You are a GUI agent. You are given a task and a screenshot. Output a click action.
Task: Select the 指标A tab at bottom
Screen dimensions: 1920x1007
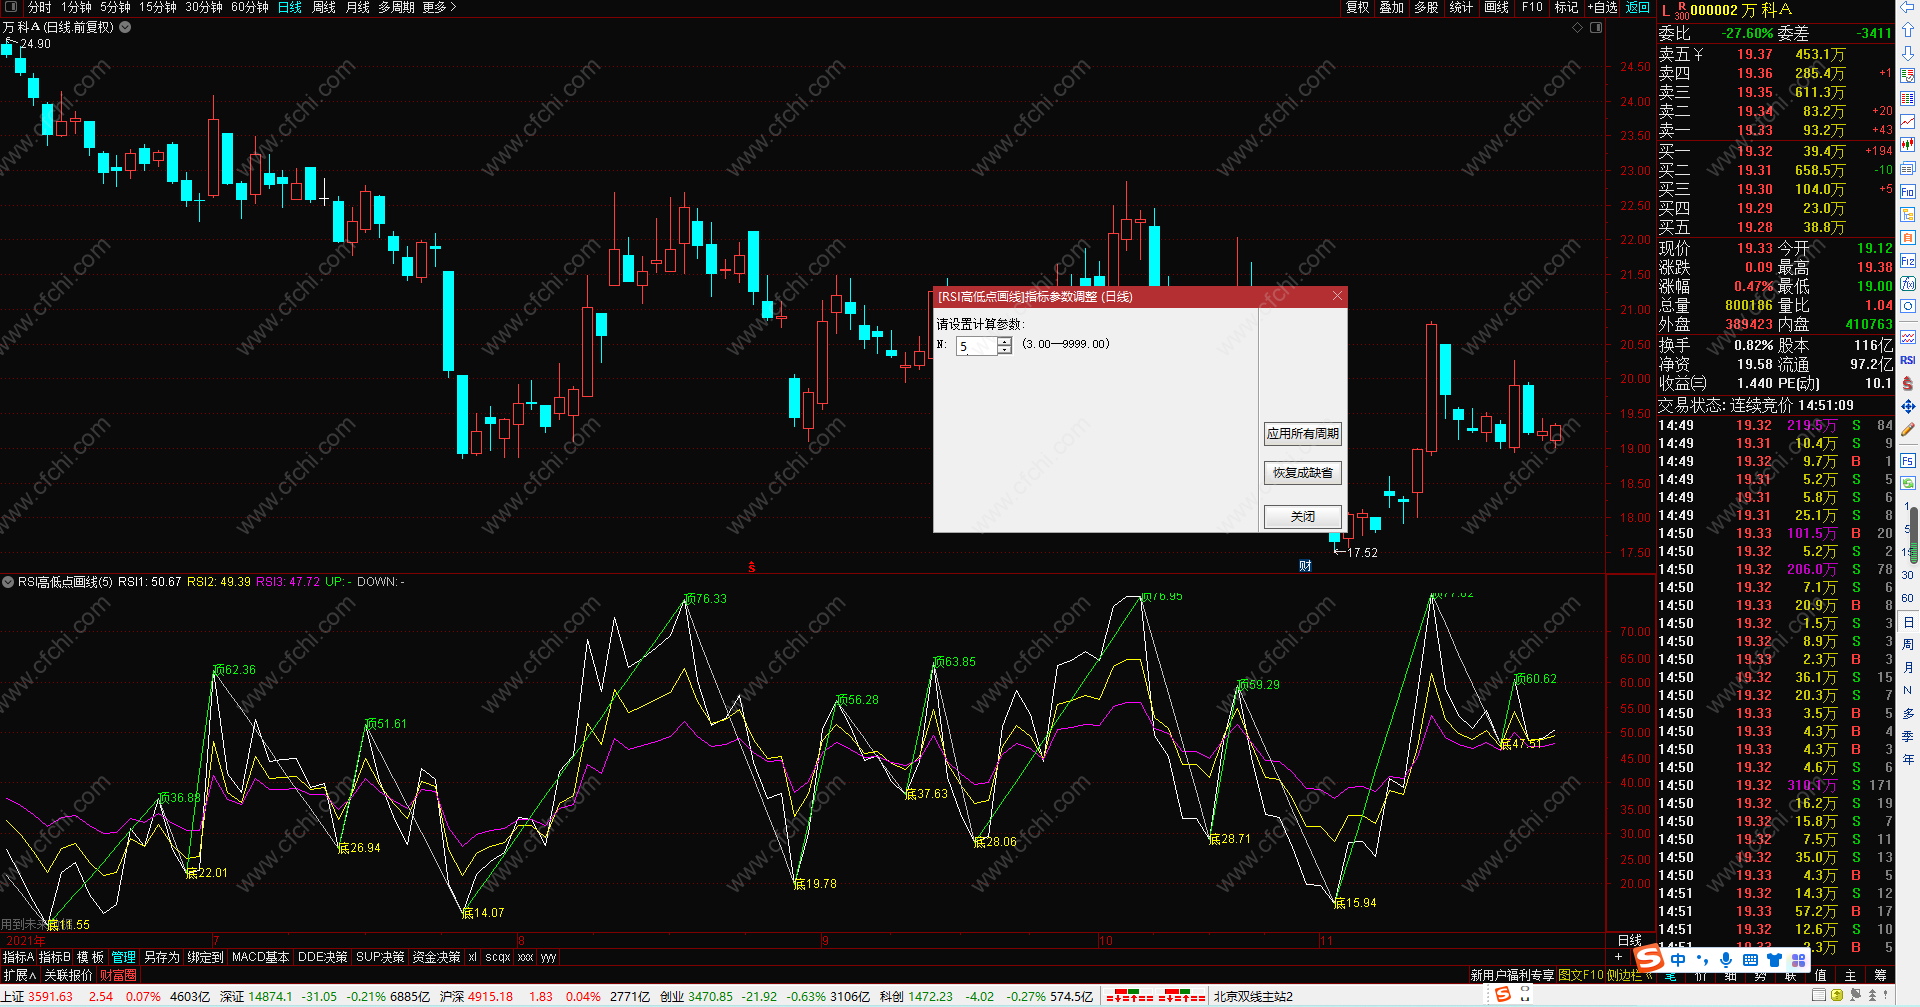click(x=18, y=957)
